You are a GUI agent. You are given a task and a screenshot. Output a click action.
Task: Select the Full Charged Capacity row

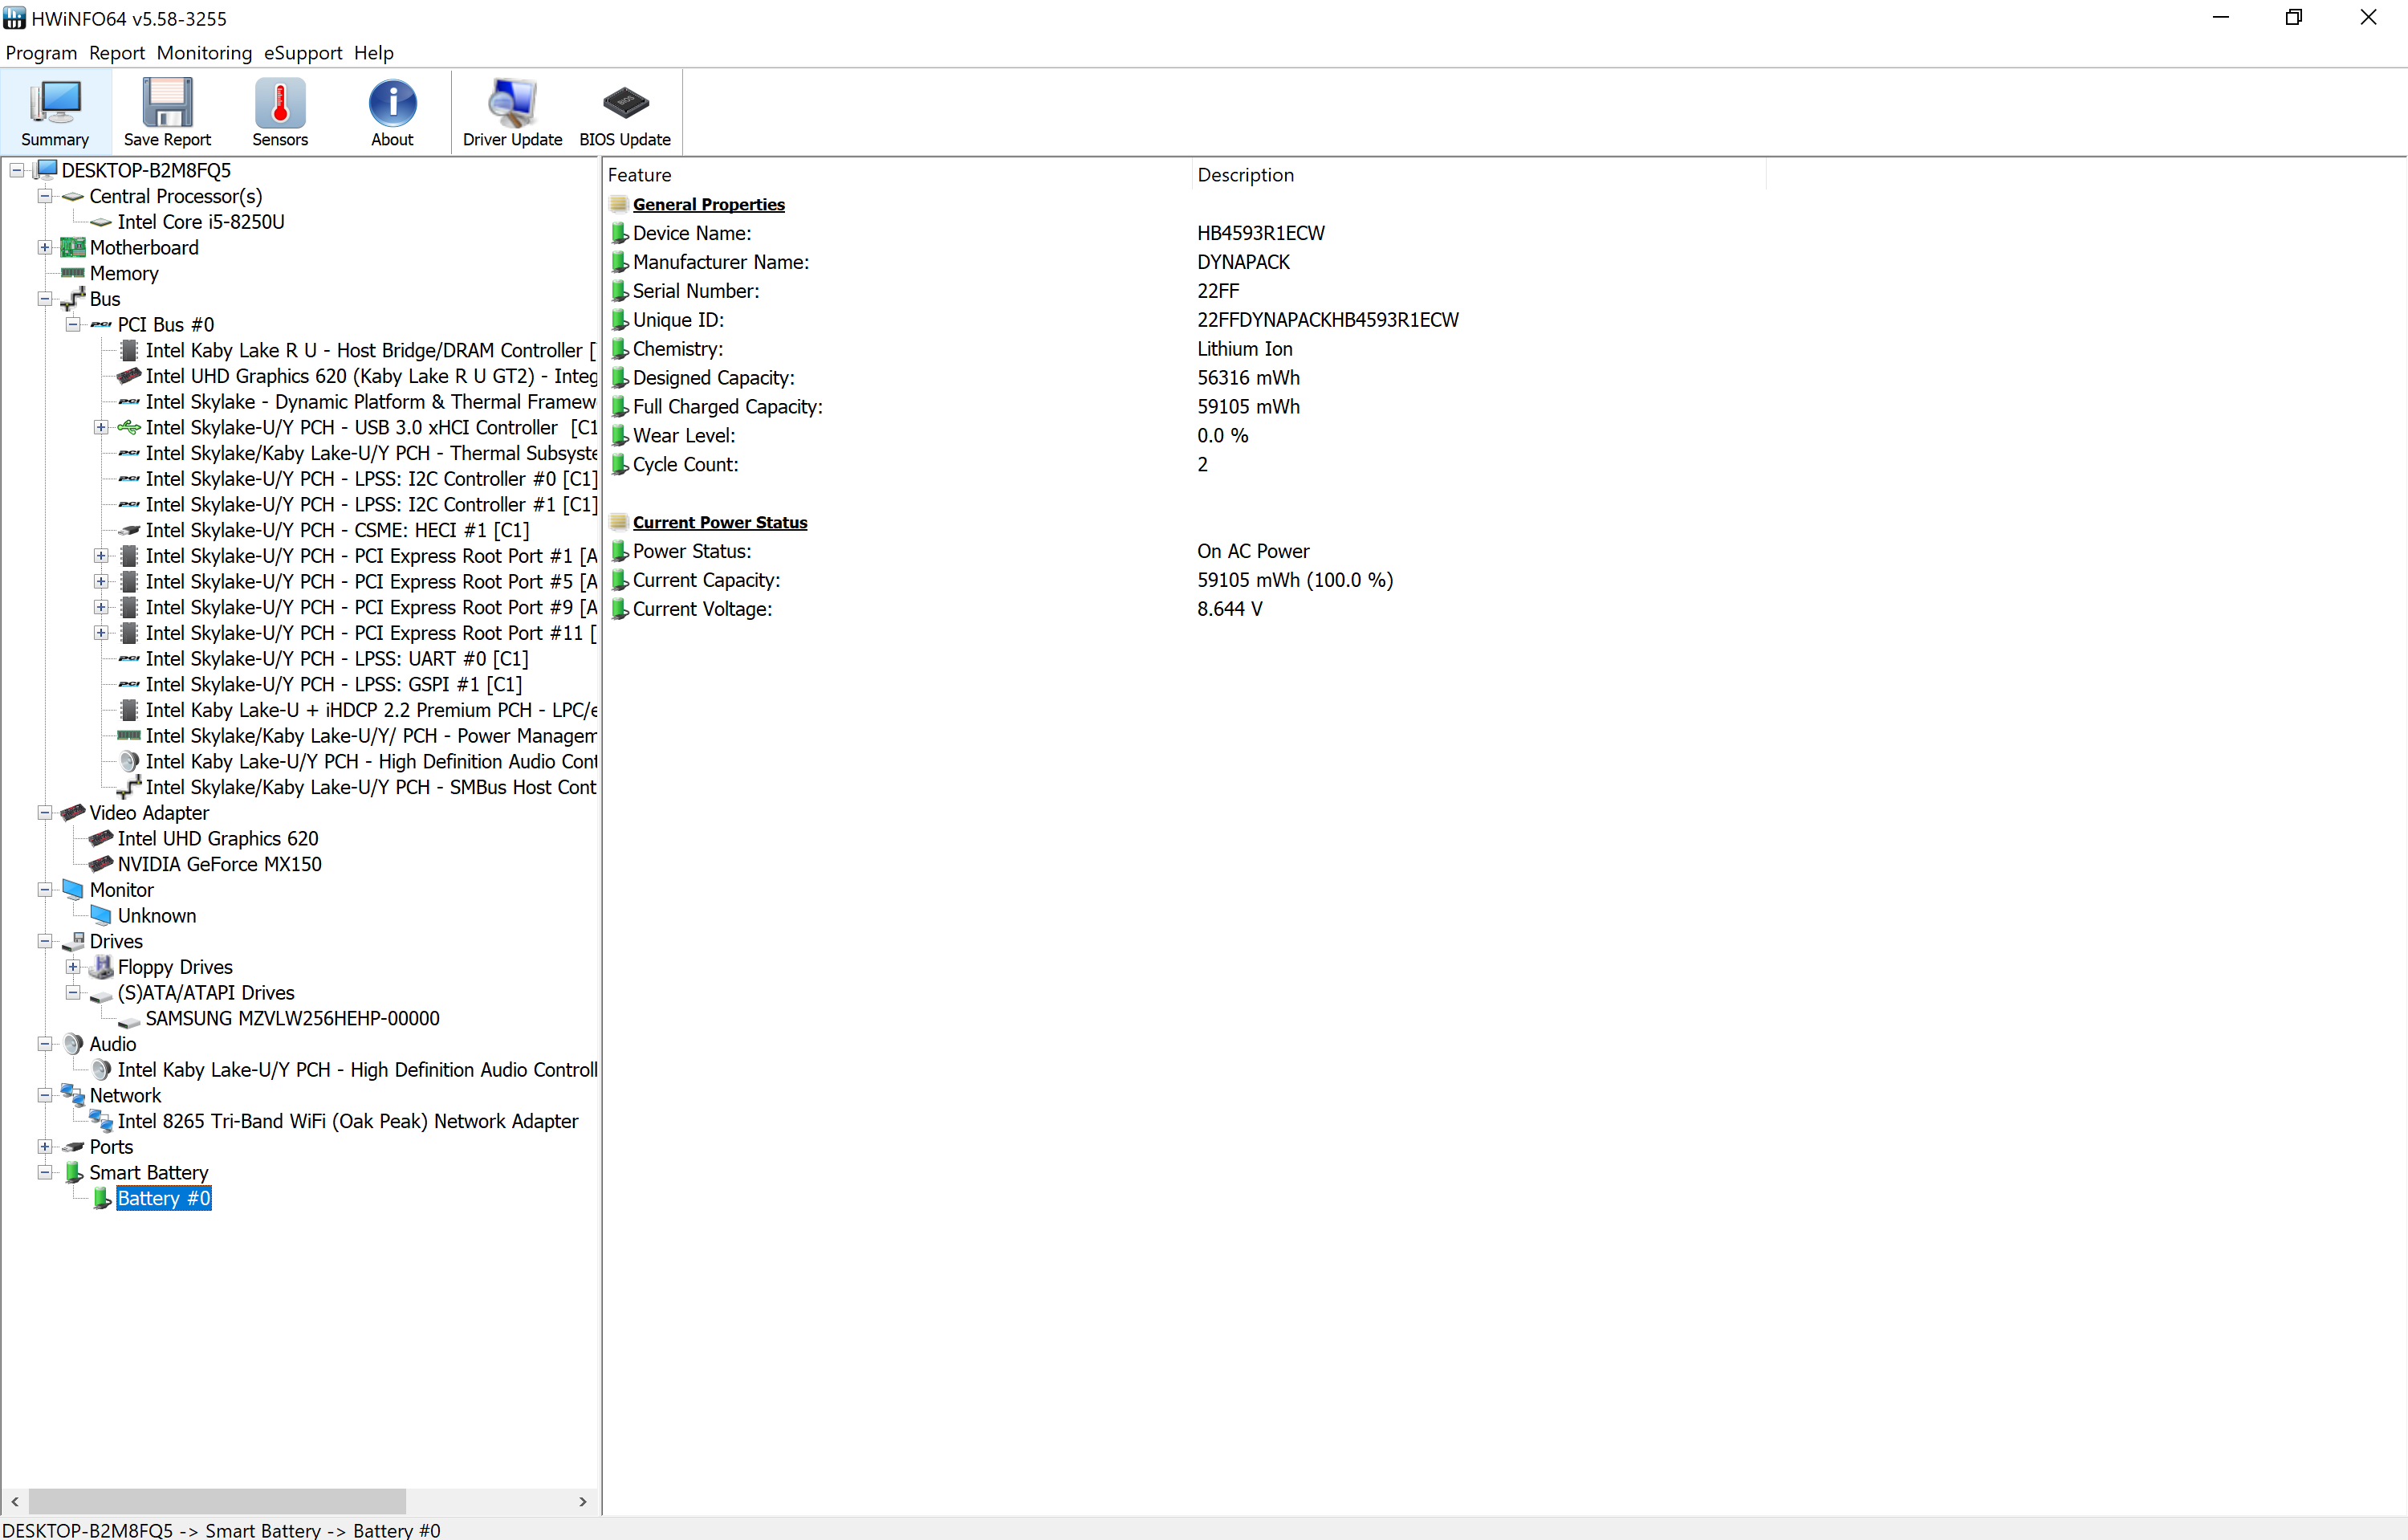(x=1185, y=407)
